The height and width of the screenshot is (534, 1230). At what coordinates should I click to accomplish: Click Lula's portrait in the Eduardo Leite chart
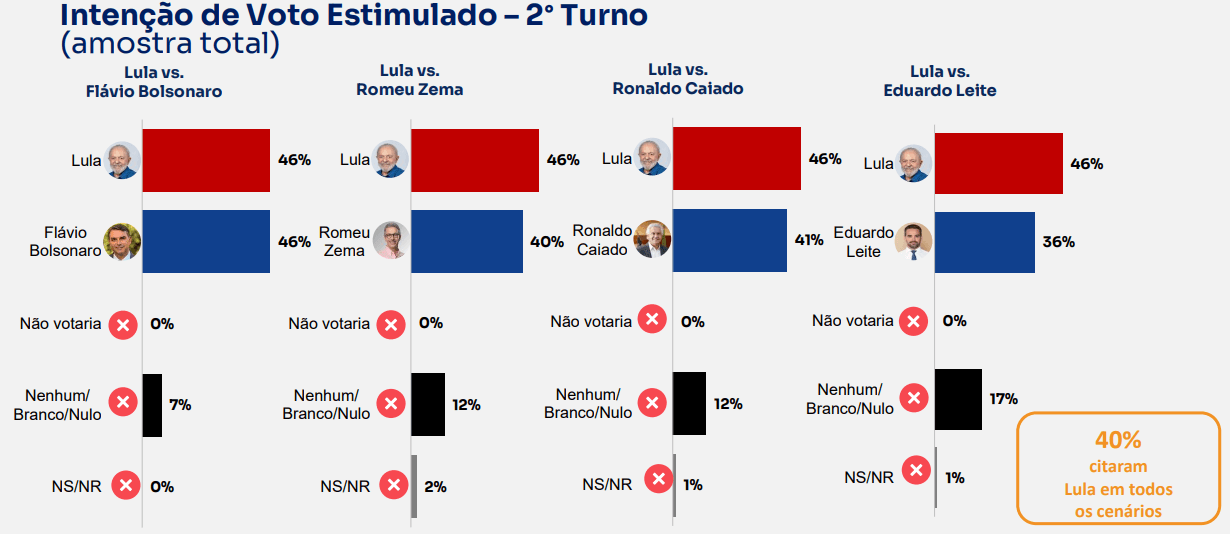914,163
